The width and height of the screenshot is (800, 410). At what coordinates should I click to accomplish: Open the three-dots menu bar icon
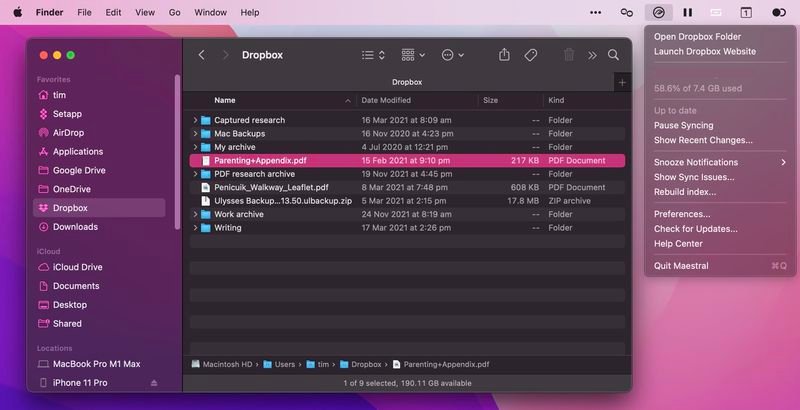pyautogui.click(x=595, y=13)
